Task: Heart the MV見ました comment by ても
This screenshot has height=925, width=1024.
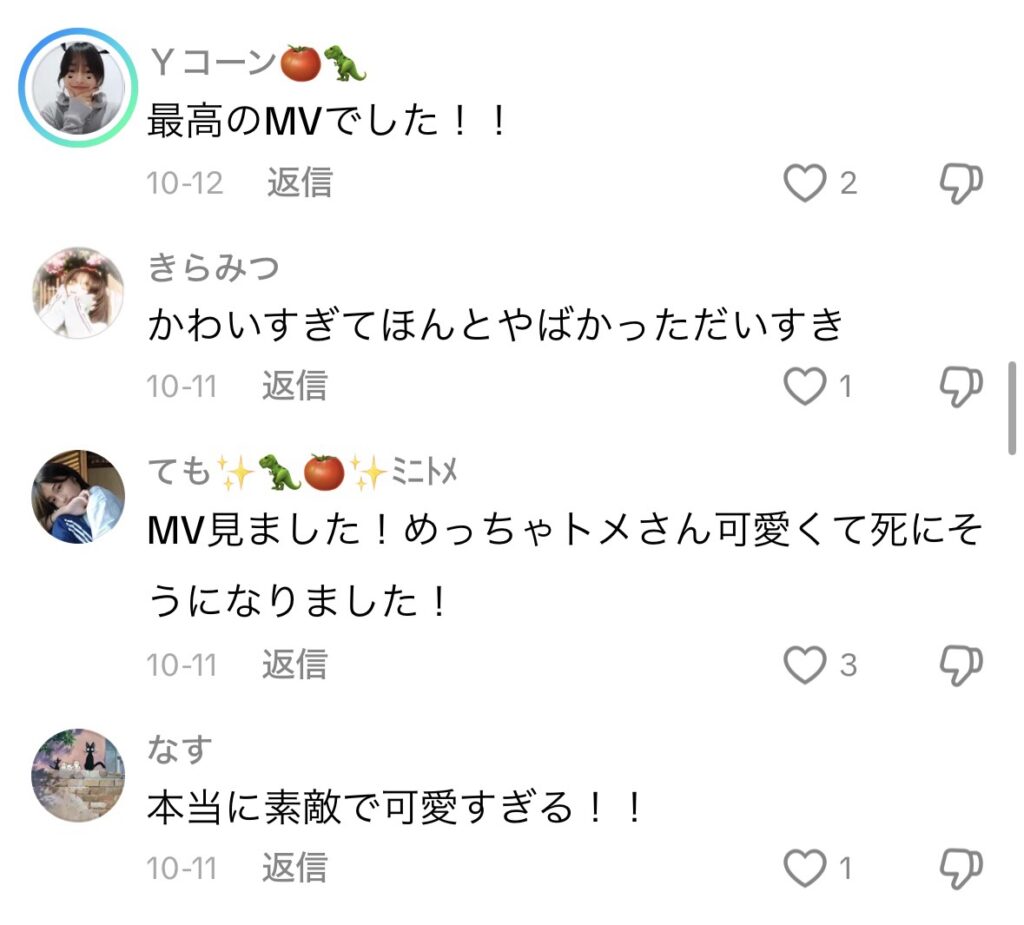Action: 805,665
